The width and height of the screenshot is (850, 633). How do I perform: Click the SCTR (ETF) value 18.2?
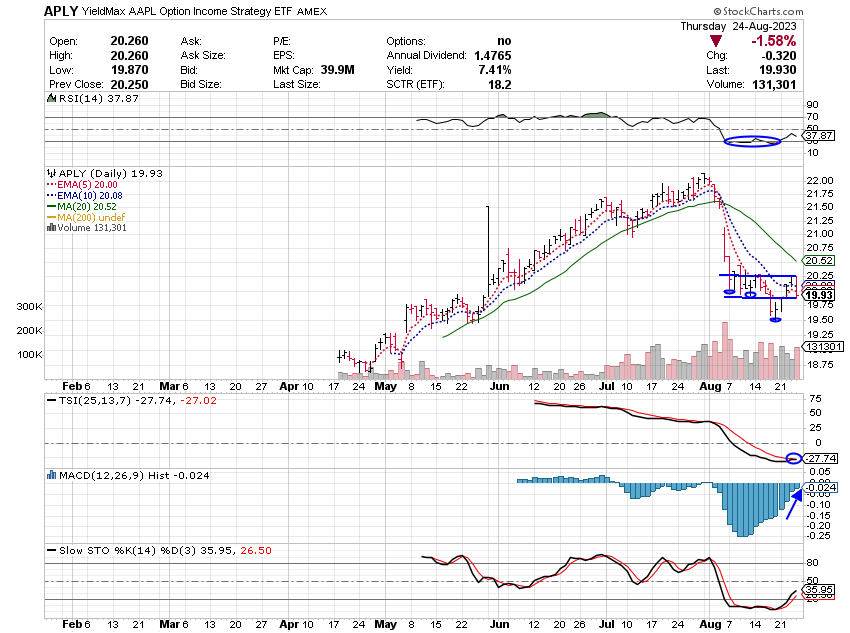pos(500,85)
